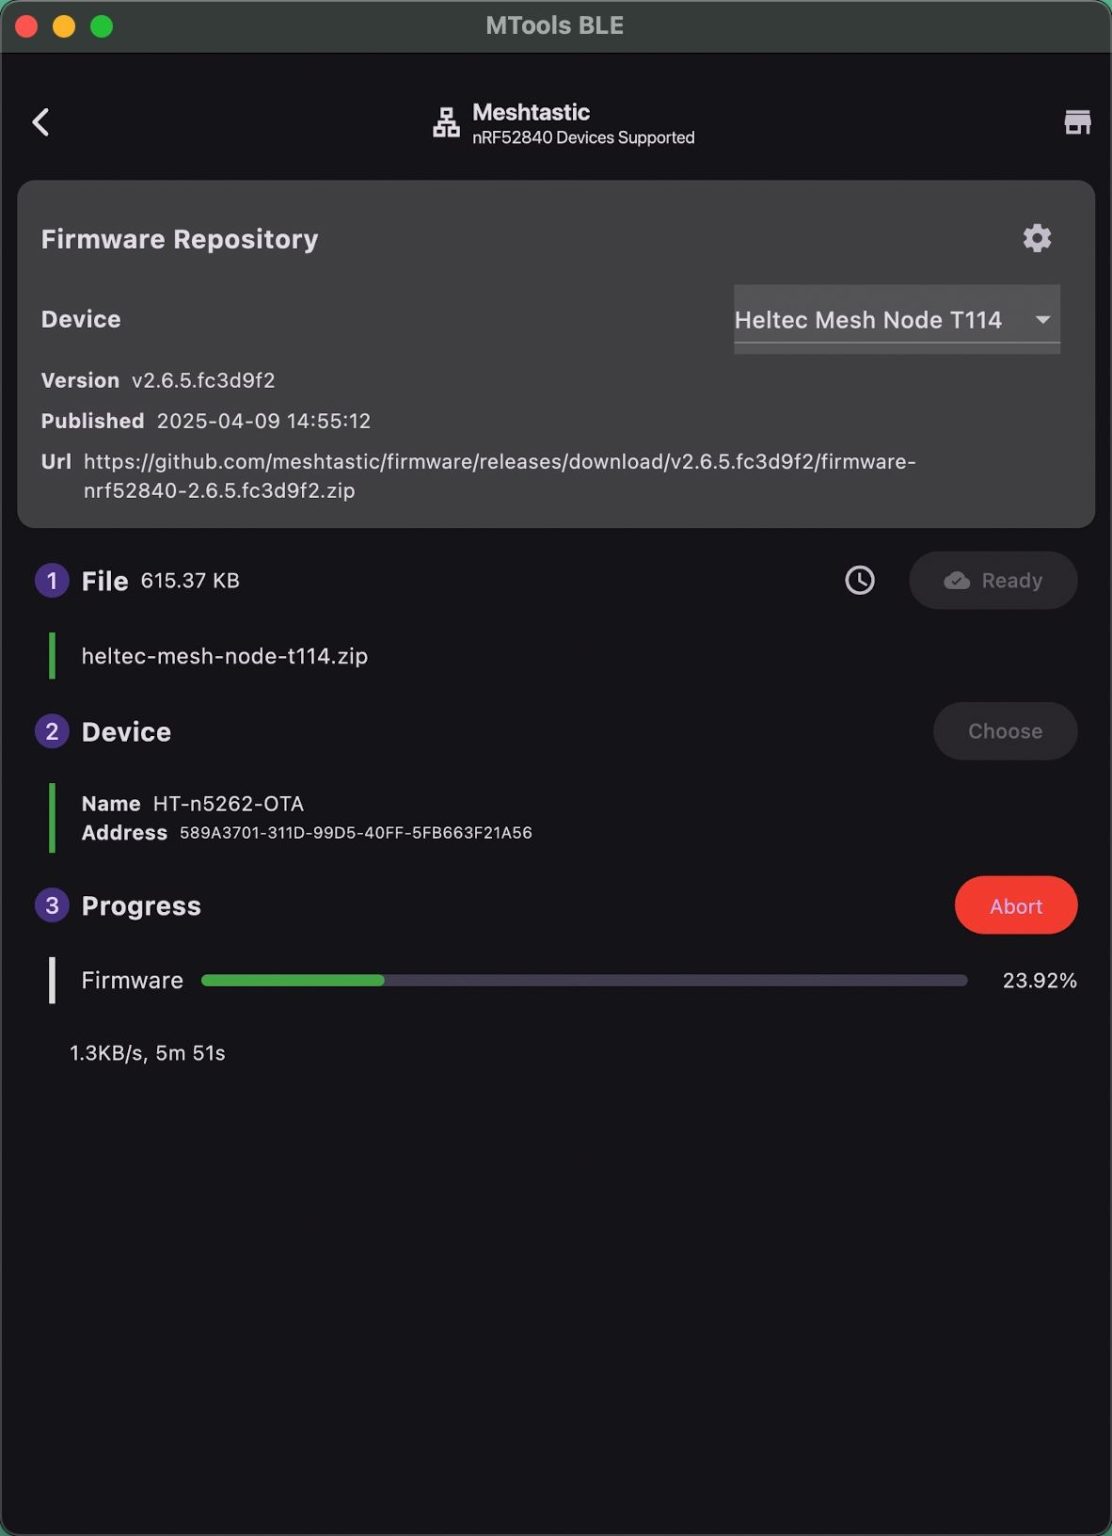
Task: Abort the firmware update
Action: (1015, 905)
